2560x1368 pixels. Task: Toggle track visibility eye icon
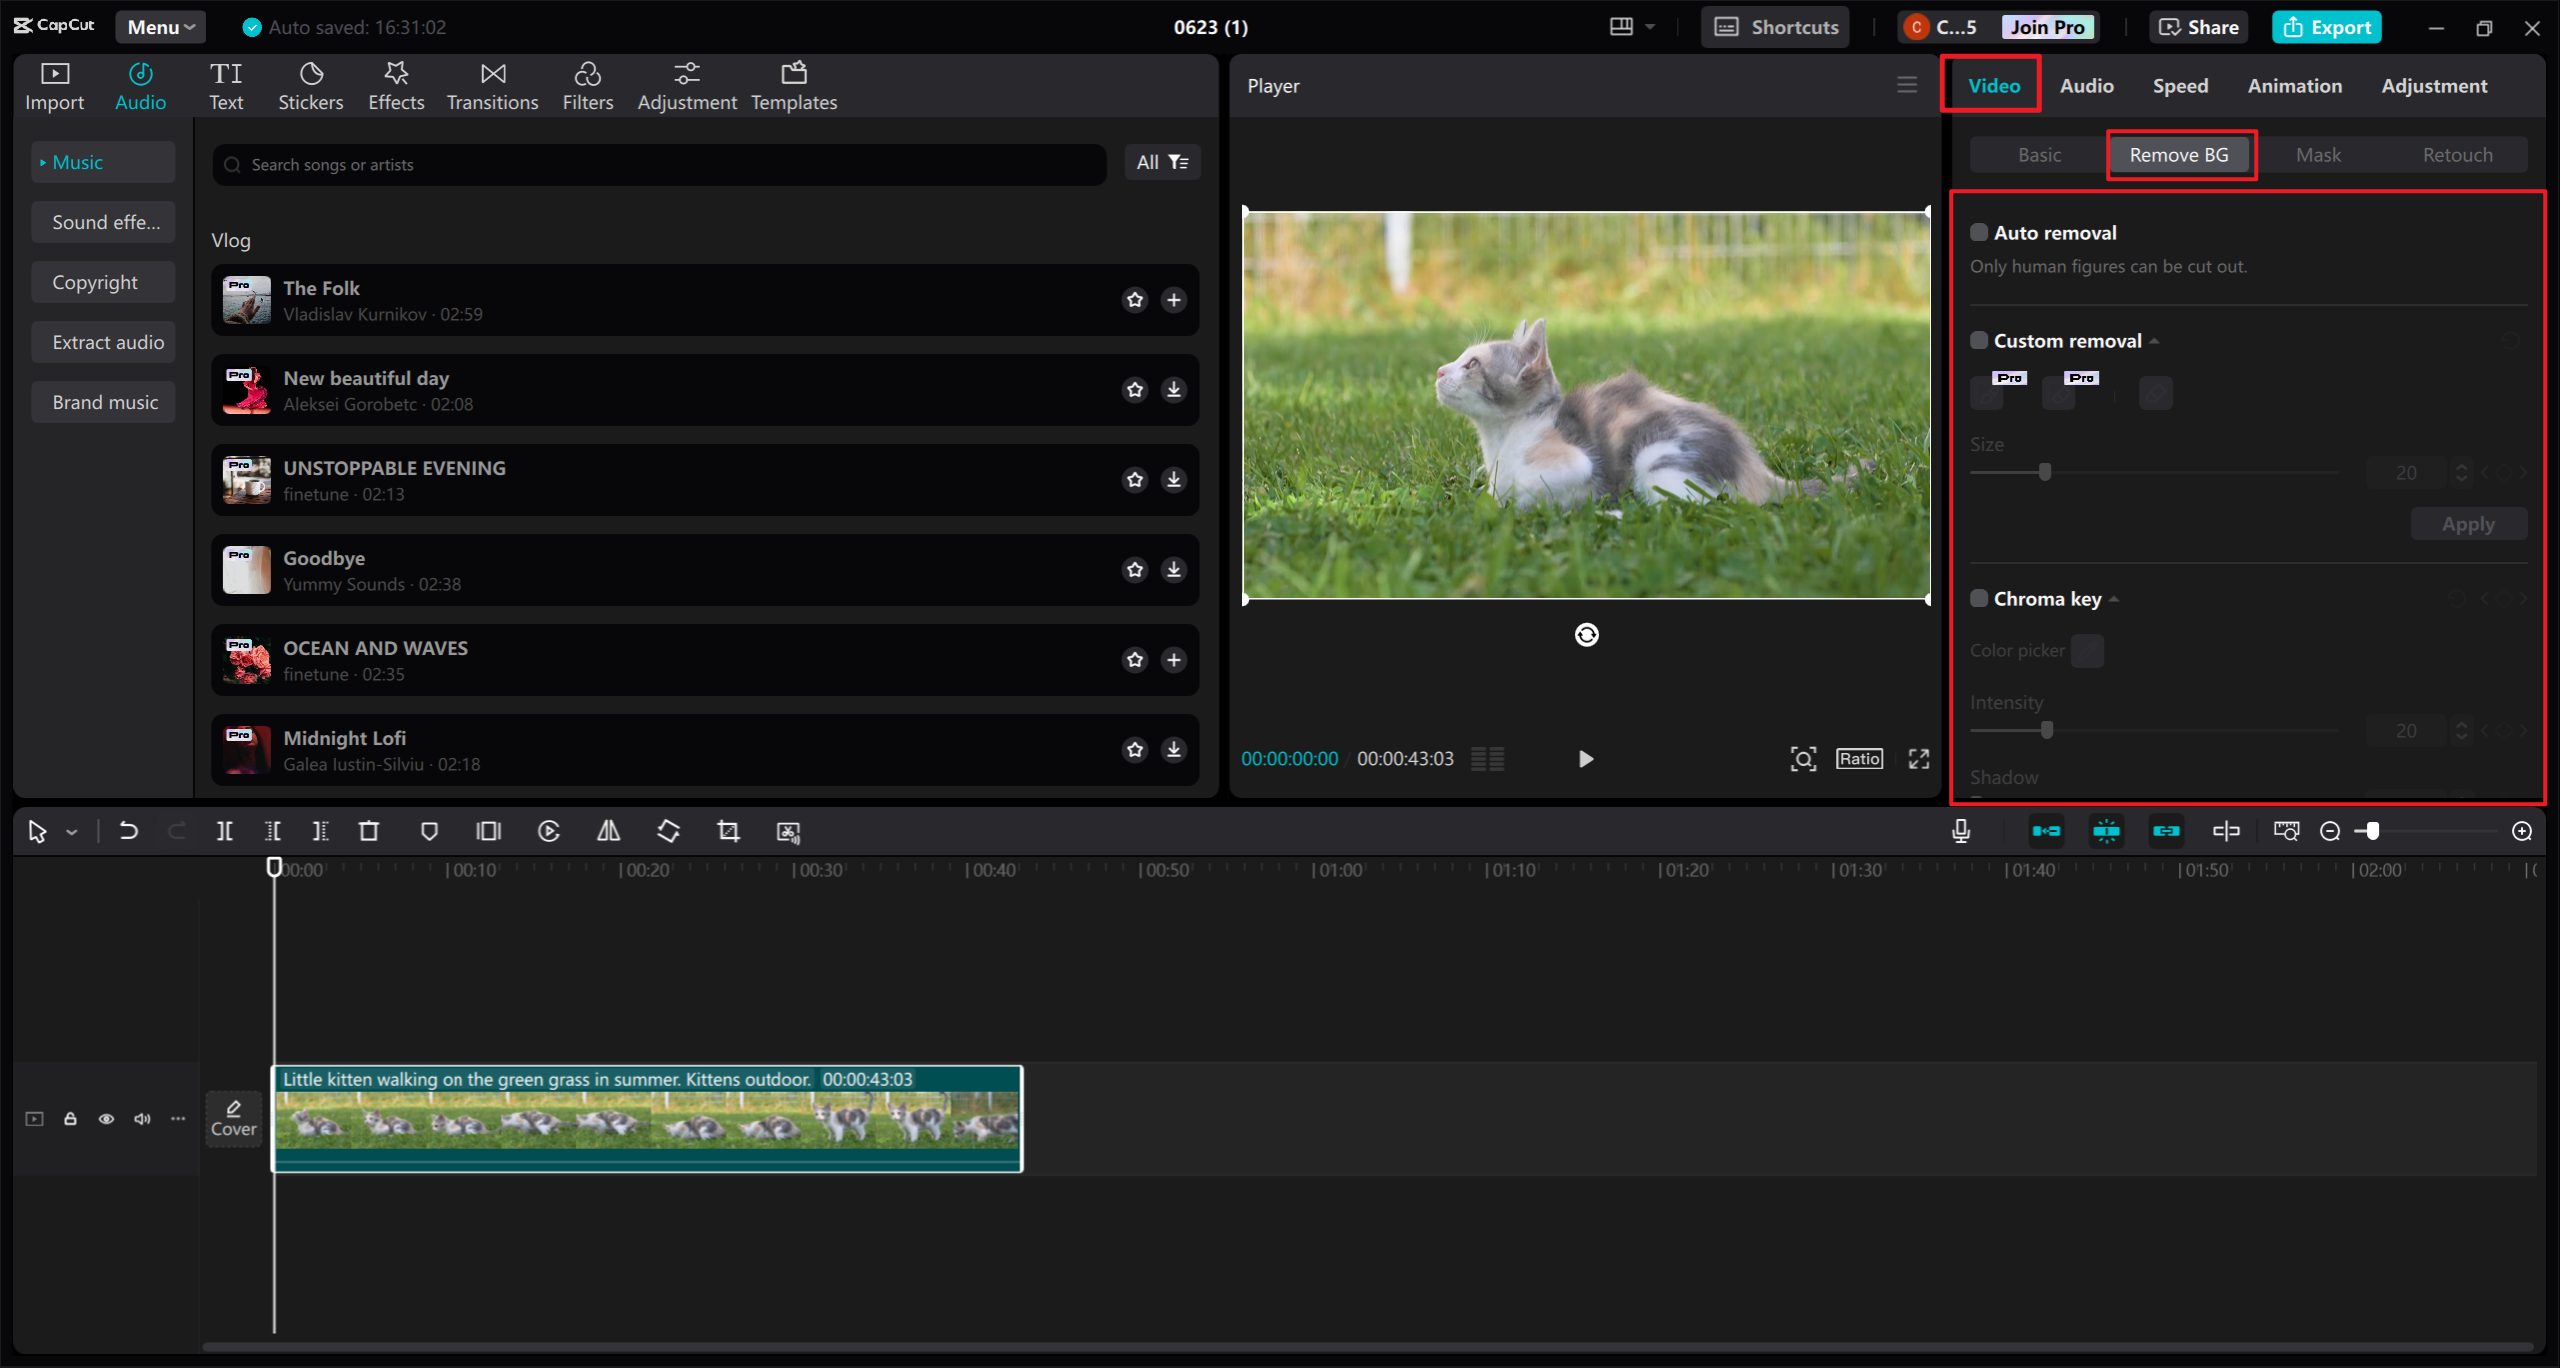point(106,1119)
